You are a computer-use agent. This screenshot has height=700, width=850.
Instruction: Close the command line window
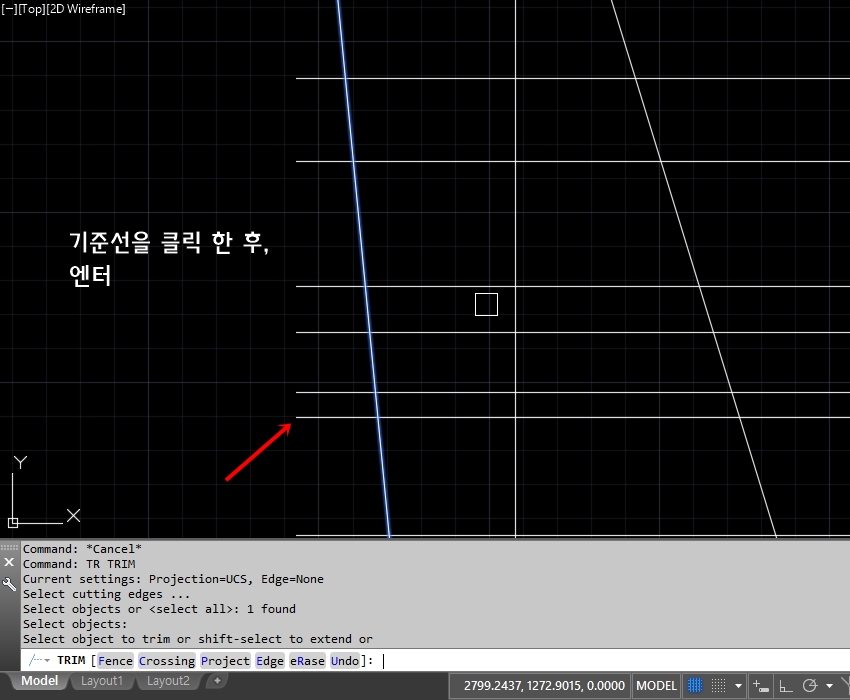tap(9, 562)
